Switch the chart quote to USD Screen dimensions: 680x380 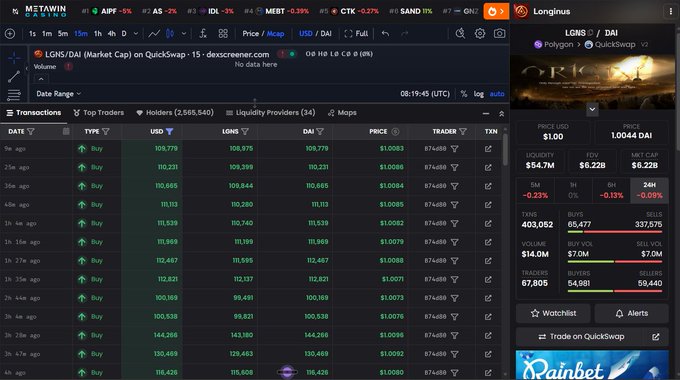305,33
